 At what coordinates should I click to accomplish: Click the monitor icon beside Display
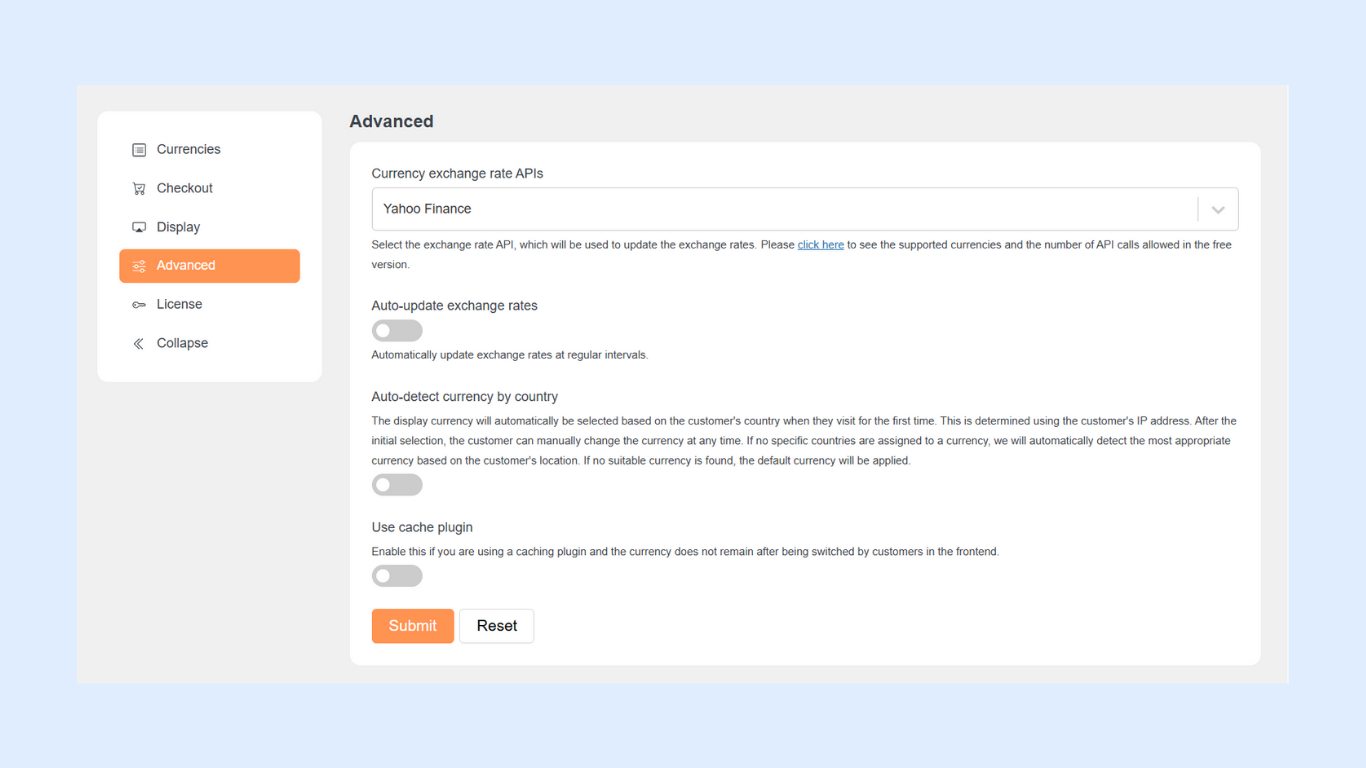pyautogui.click(x=139, y=228)
